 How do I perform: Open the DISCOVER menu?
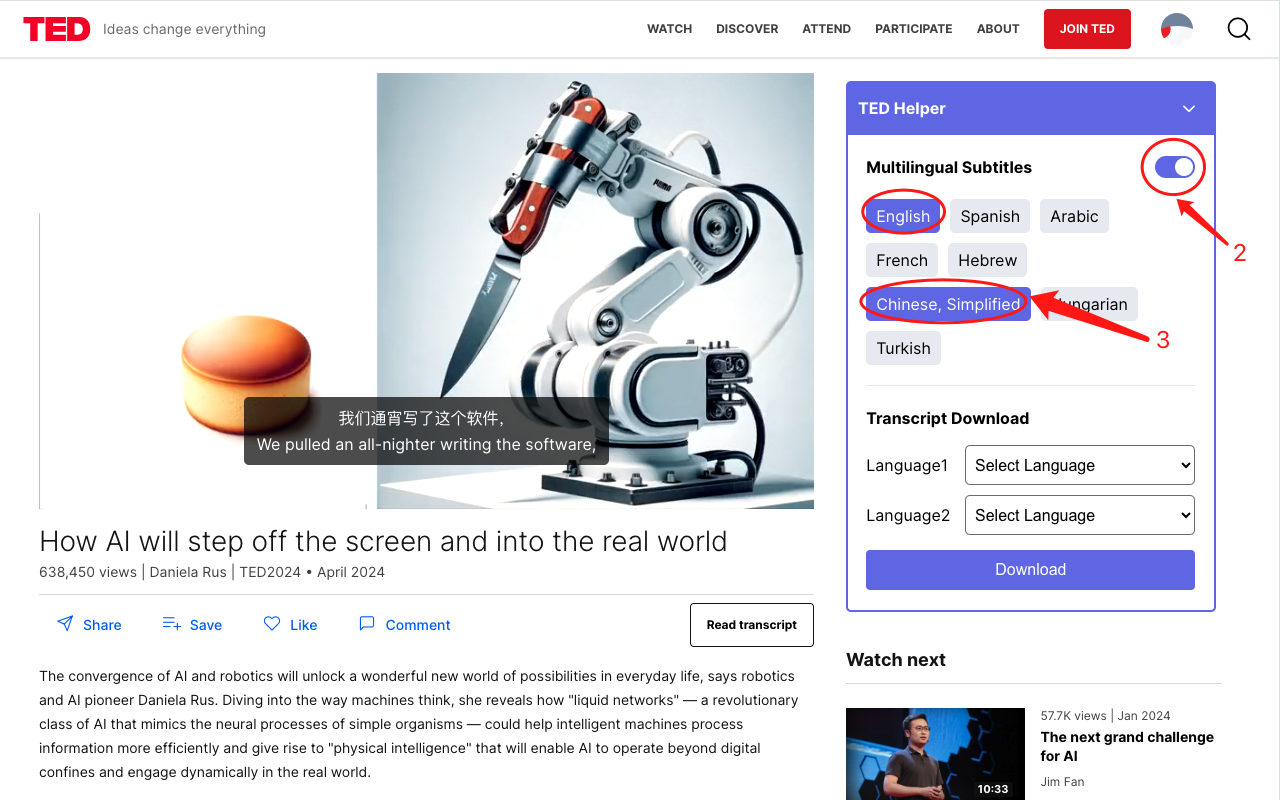pos(747,29)
